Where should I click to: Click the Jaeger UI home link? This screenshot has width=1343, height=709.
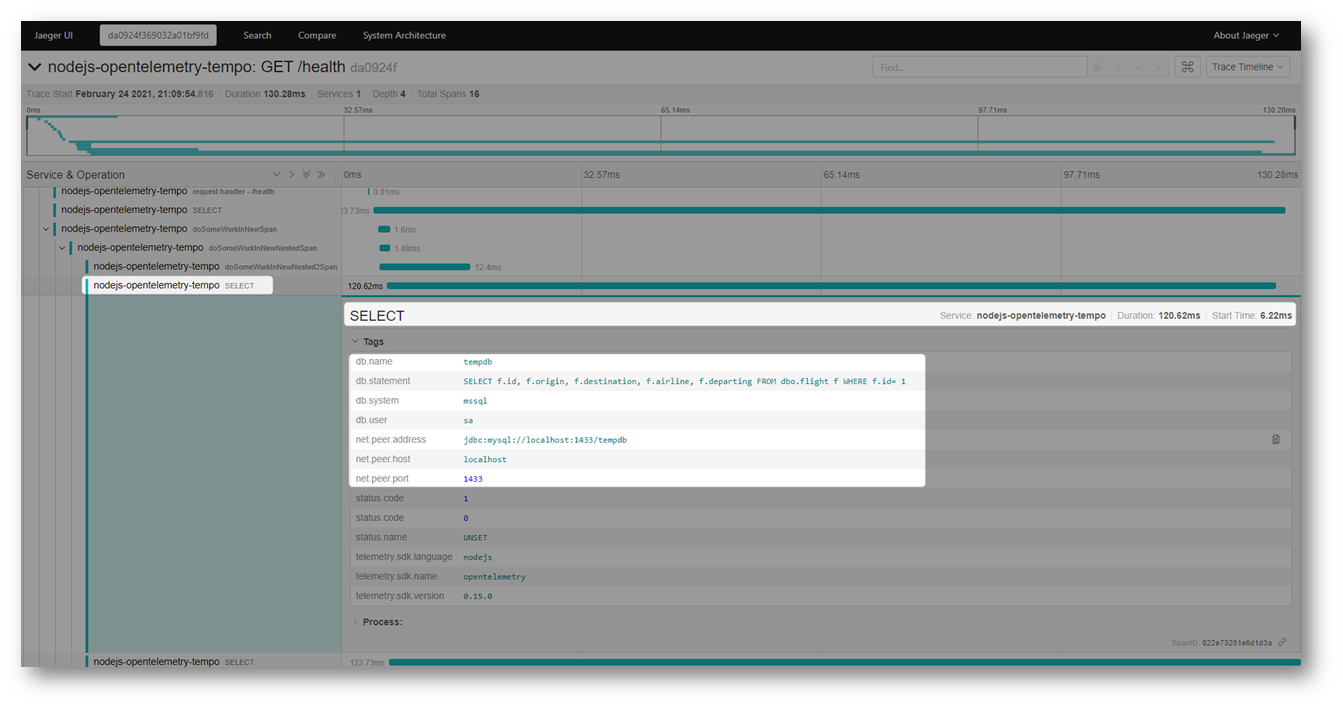[x=54, y=35]
